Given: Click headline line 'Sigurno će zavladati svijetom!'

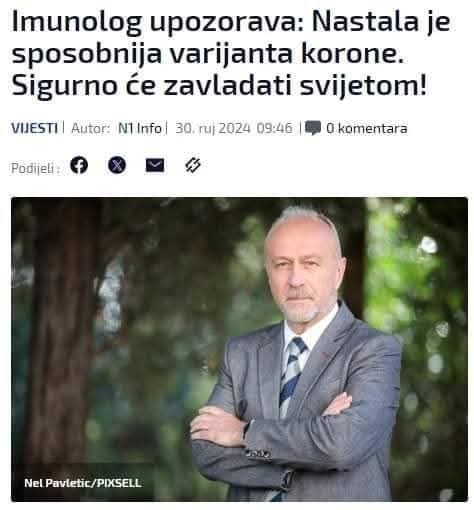Looking at the screenshot, I should [x=219, y=86].
